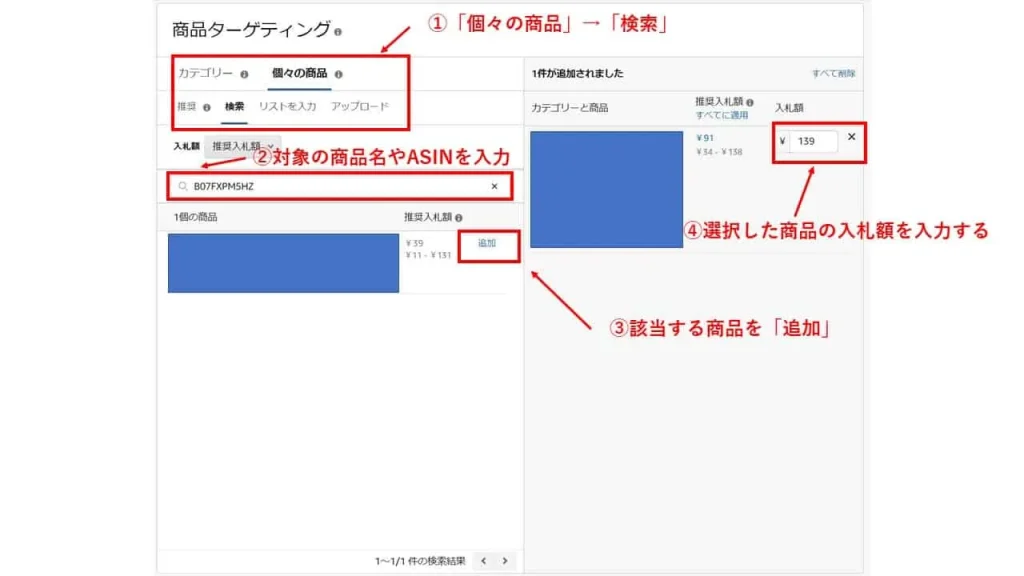The width and height of the screenshot is (1024, 576).
Task: Click the 入札額 field showing 139
Action: (814, 141)
